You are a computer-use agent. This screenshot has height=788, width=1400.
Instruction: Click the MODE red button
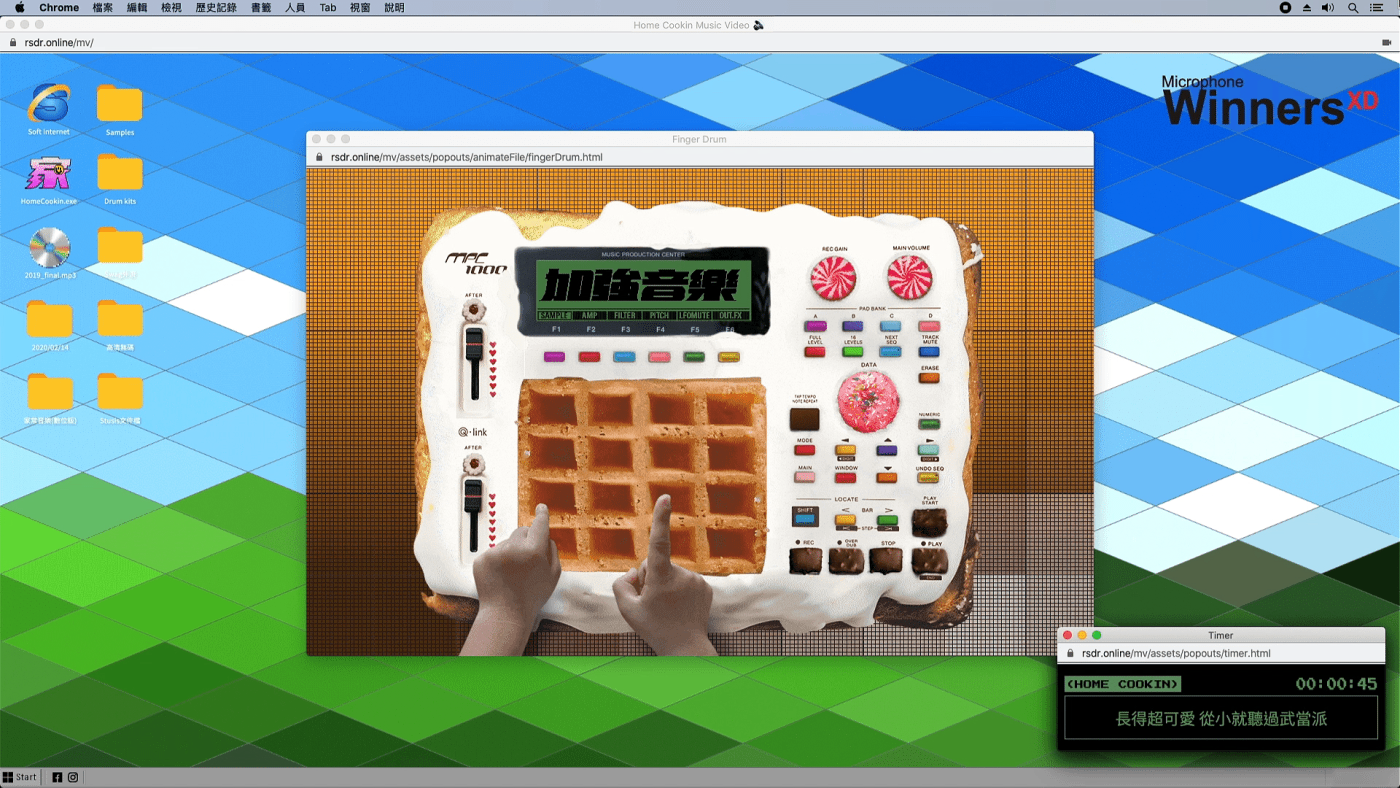(x=804, y=450)
